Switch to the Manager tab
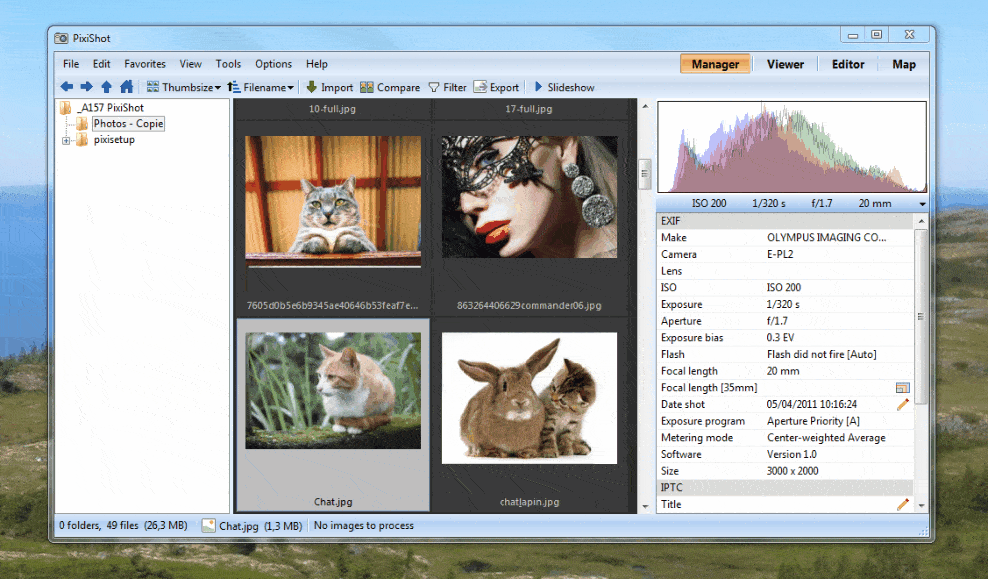This screenshot has height=579, width=988. click(715, 64)
